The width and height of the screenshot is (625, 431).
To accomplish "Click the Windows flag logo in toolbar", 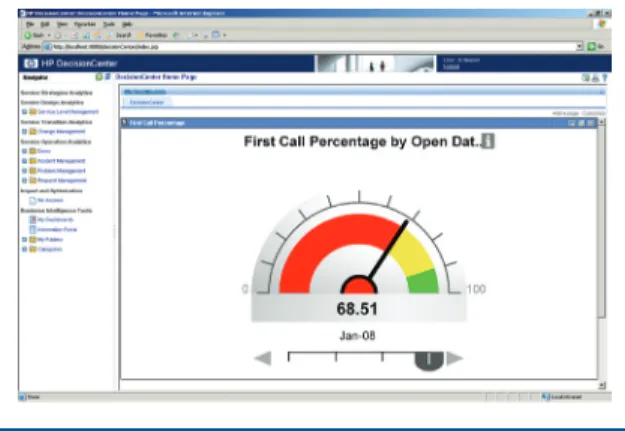I will [602, 24].
